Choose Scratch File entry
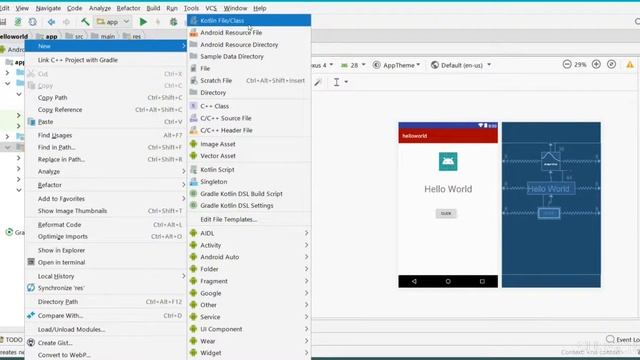 (x=249, y=80)
